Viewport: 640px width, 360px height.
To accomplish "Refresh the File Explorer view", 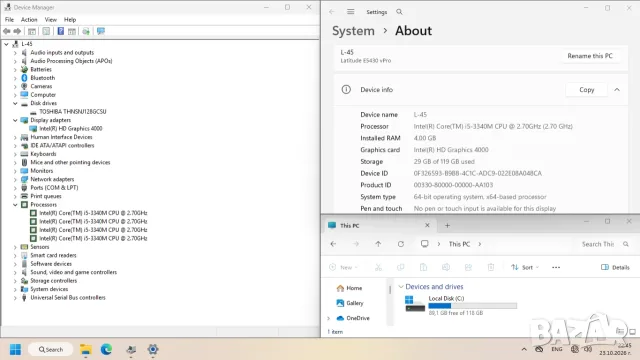I will click(x=401, y=244).
